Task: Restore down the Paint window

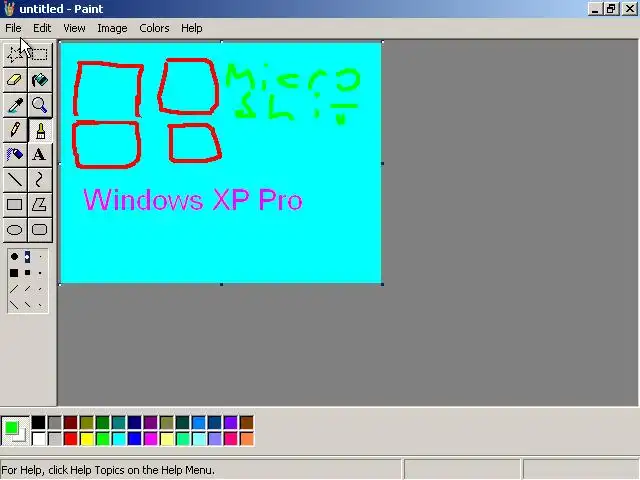Action: tap(611, 9)
